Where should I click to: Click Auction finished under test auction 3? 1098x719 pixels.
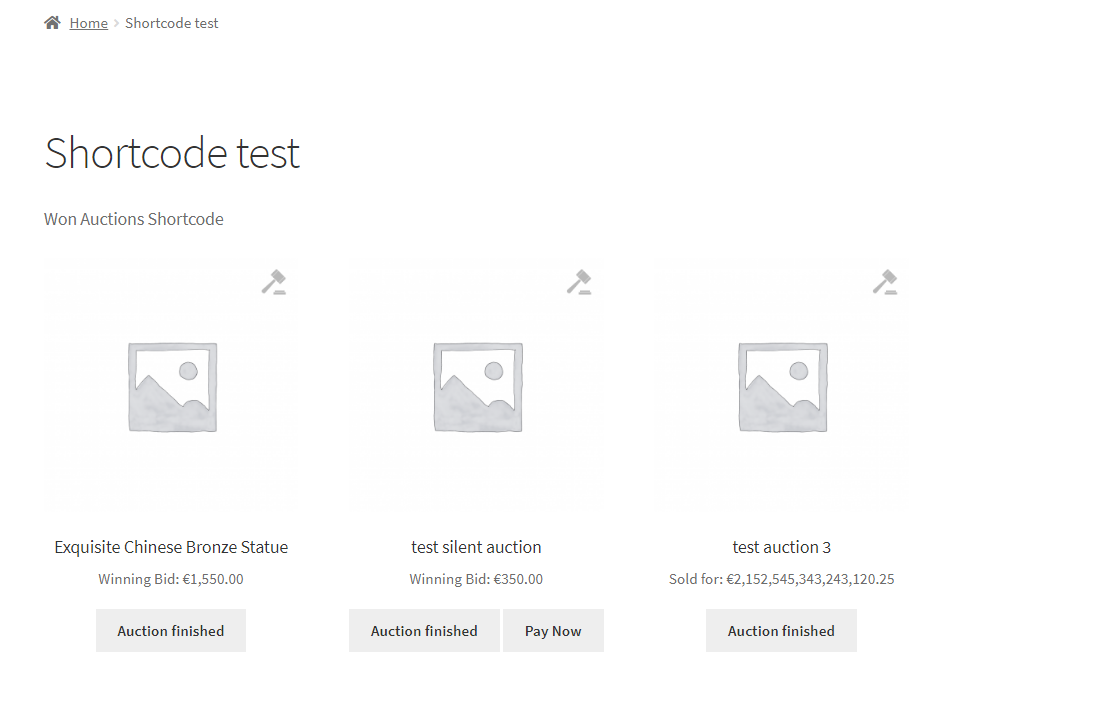pos(781,631)
